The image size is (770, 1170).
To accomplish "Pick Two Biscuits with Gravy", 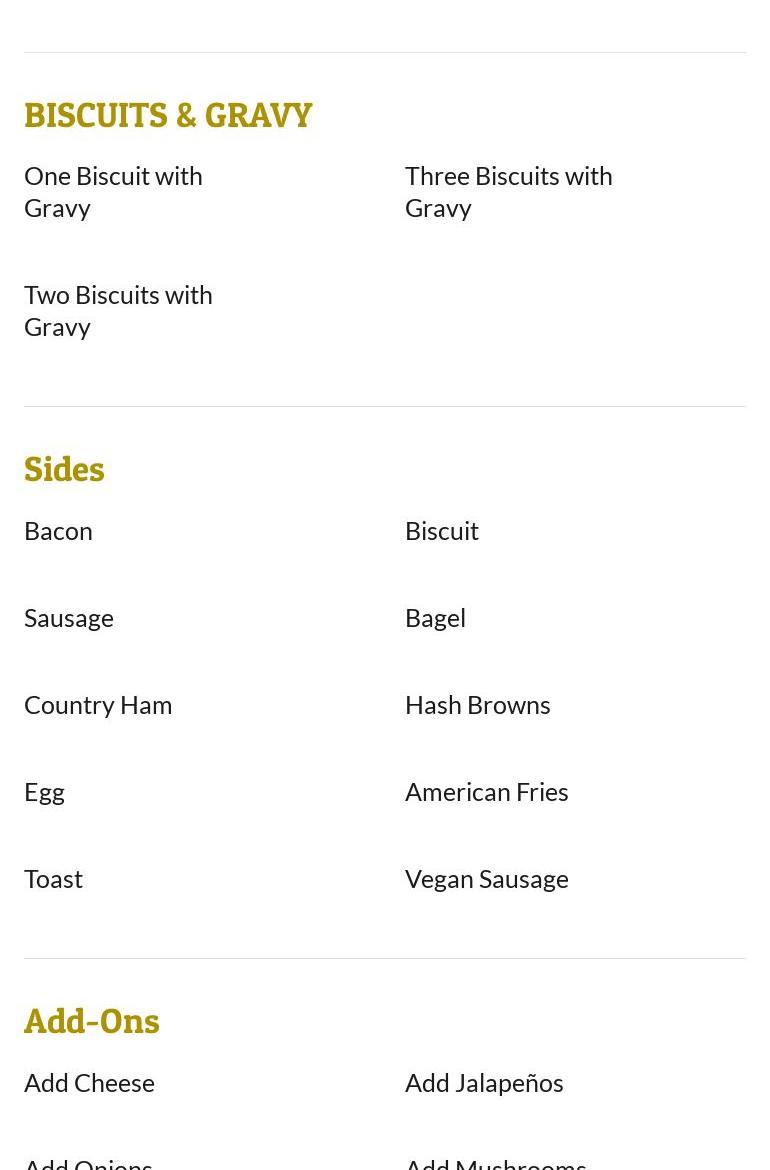I will 118,310.
